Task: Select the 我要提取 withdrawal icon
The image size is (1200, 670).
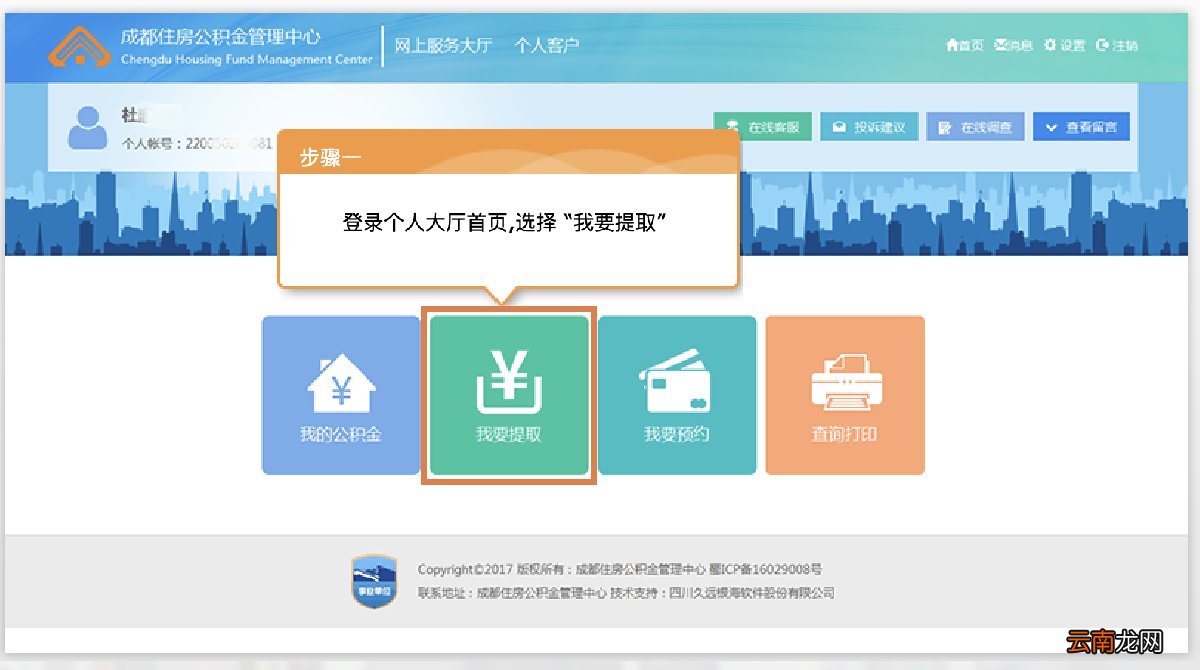Action: pyautogui.click(x=509, y=380)
